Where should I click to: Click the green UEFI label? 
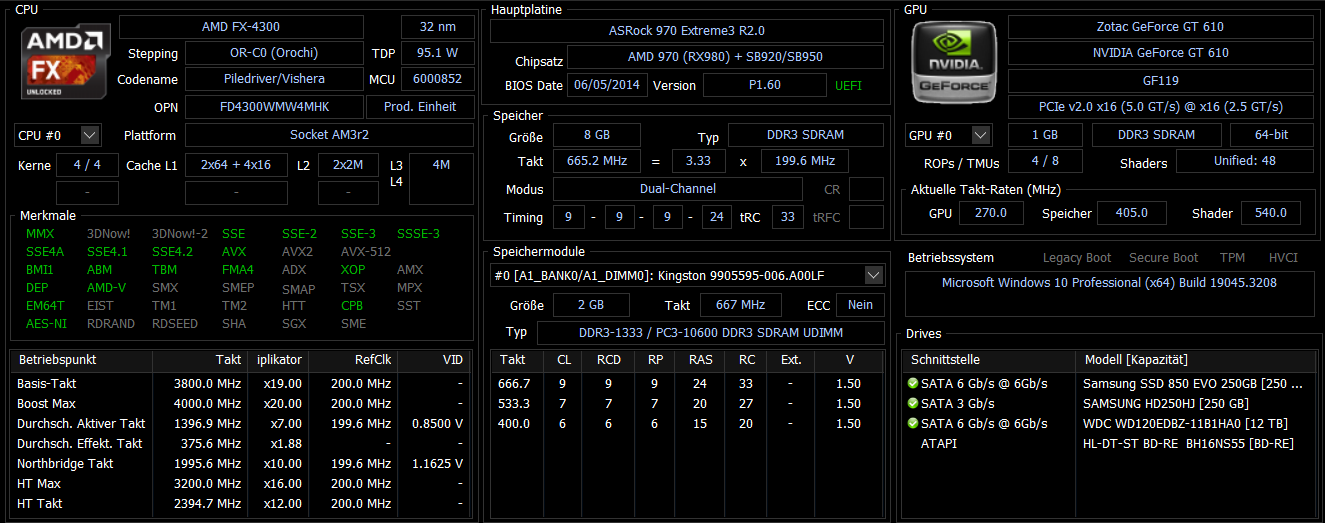(x=848, y=86)
